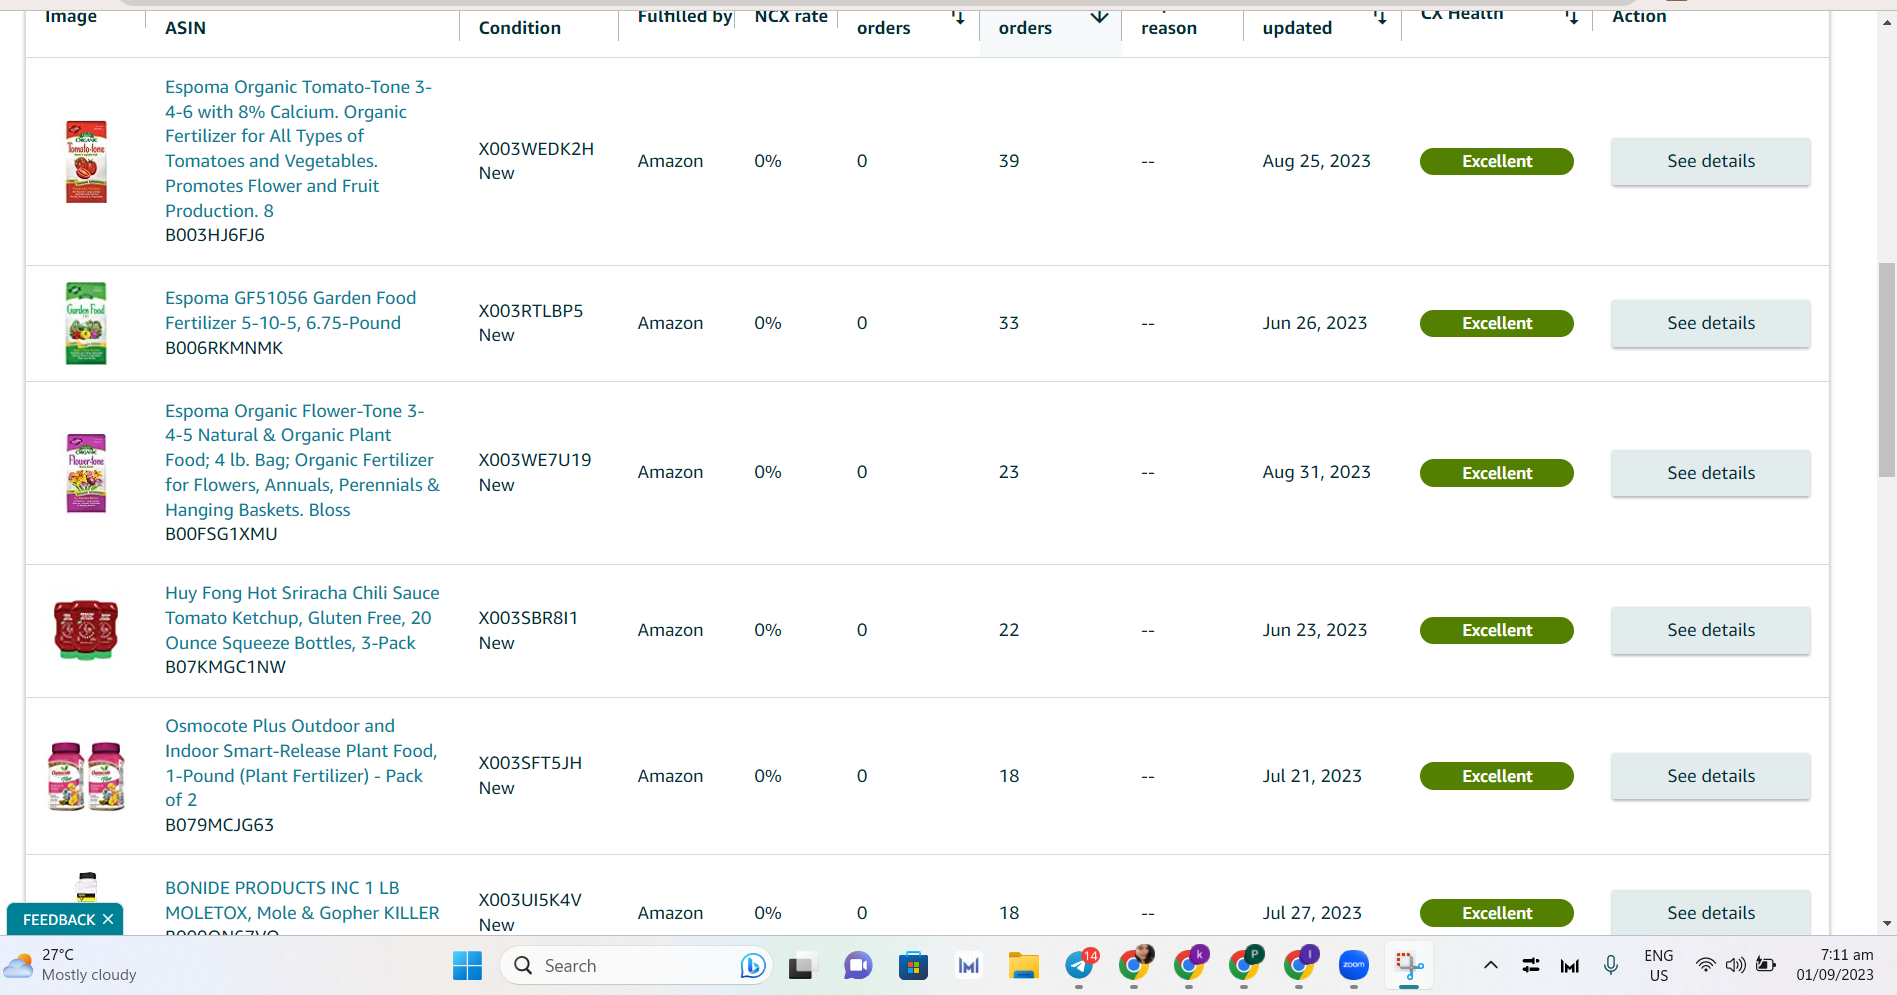1897x995 pixels.
Task: Open the Windows Start menu
Action: pyautogui.click(x=467, y=965)
